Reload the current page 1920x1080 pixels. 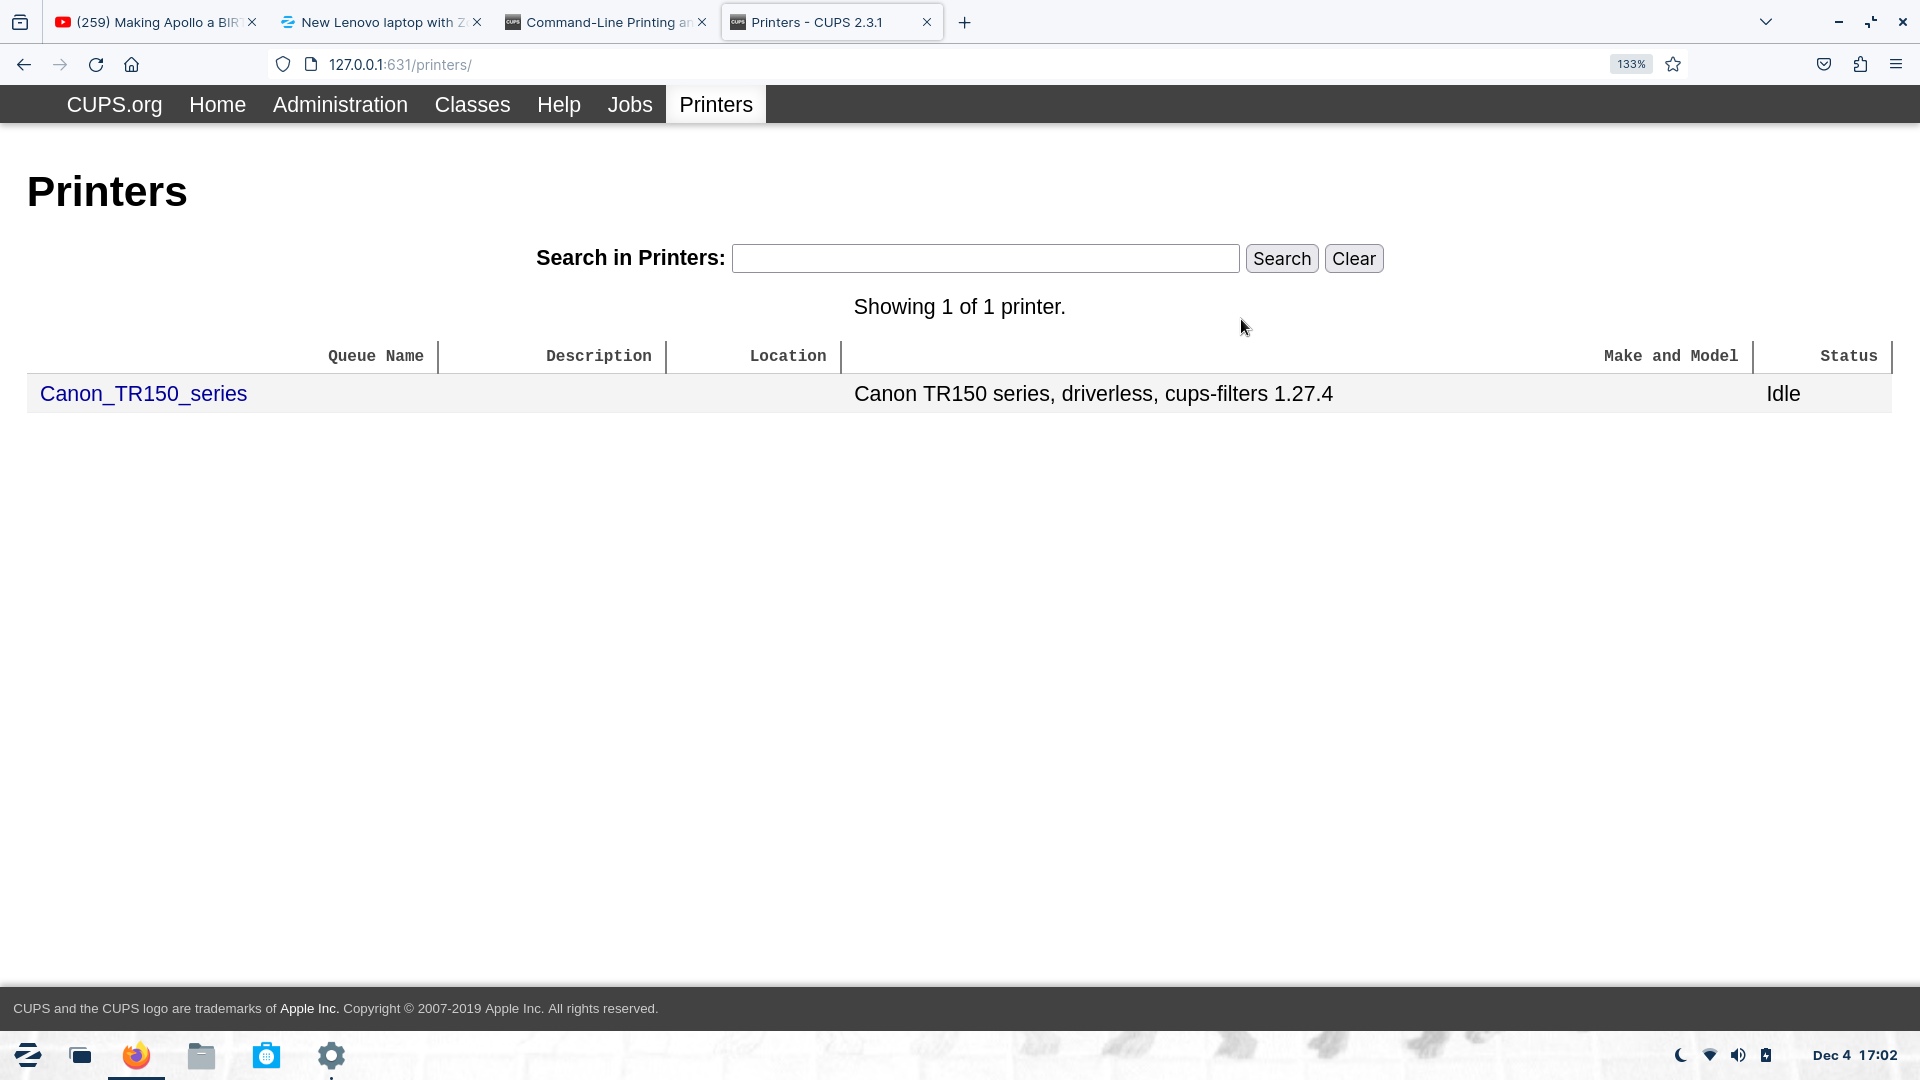(x=96, y=64)
